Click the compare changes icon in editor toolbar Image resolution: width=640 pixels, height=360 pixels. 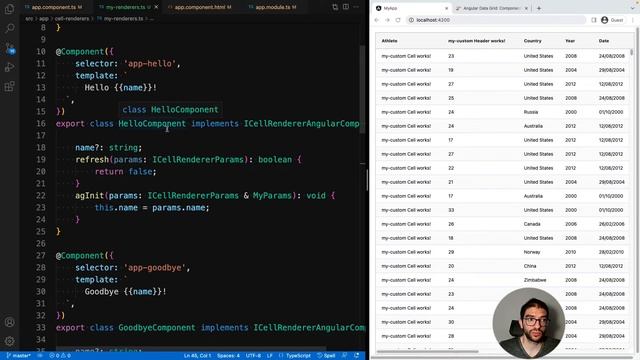[335, 7]
